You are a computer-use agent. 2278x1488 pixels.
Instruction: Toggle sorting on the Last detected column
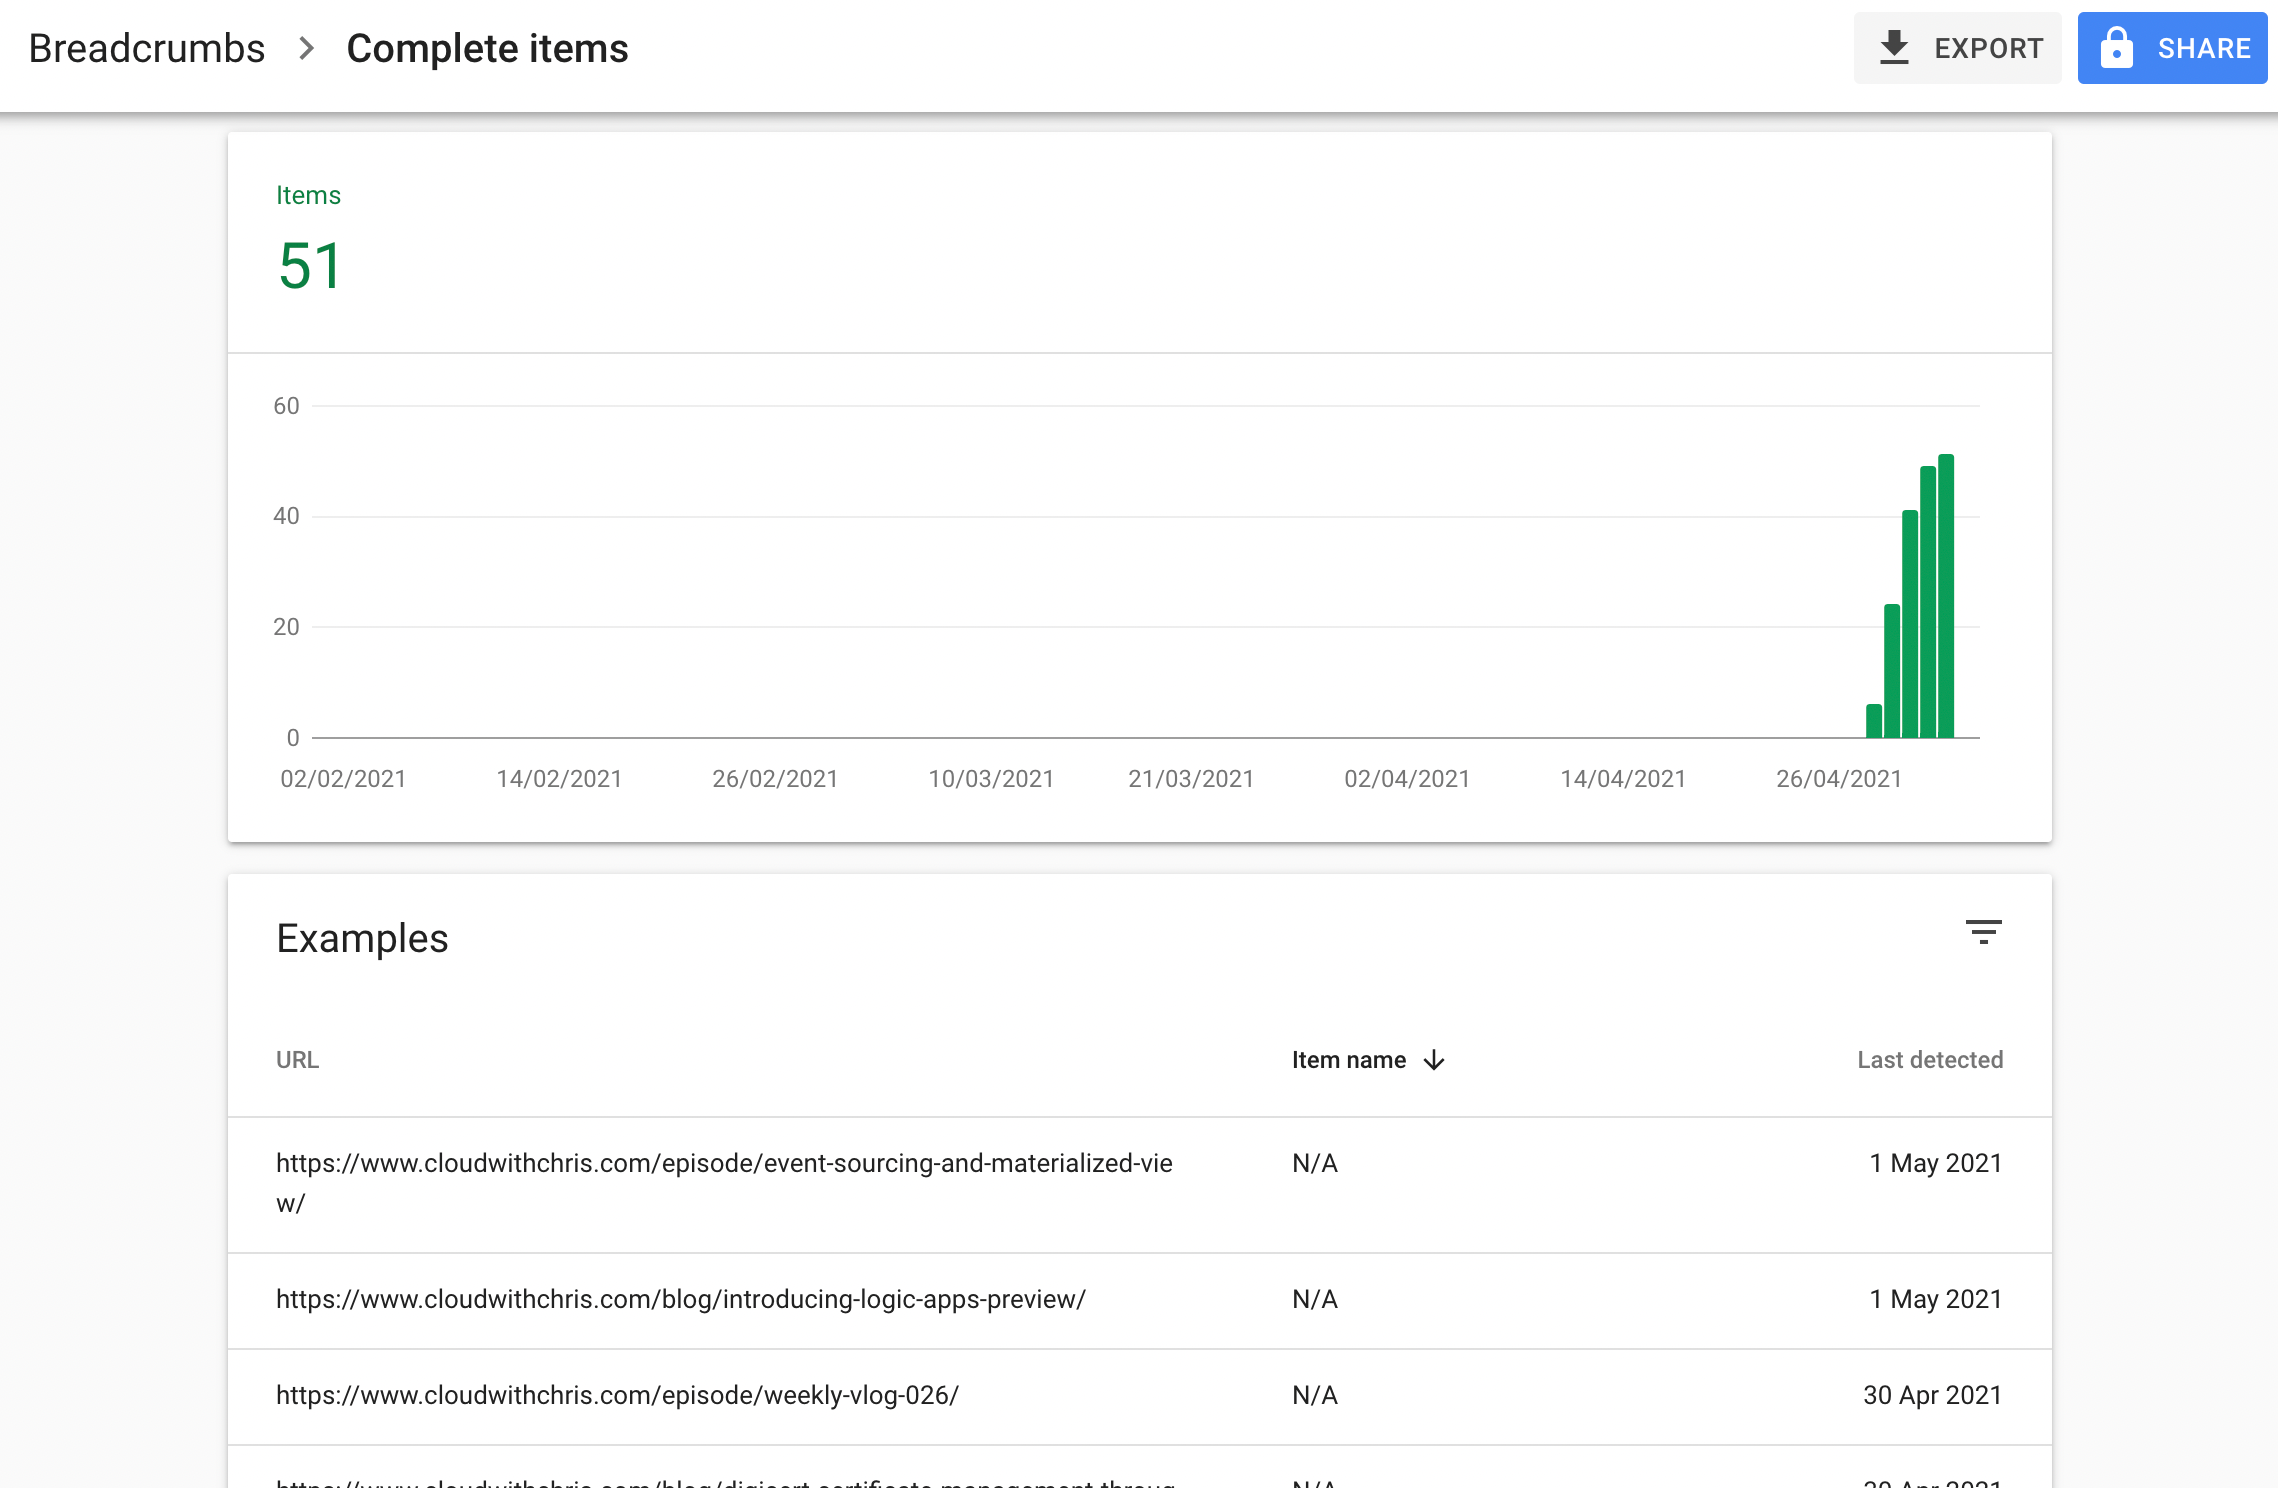coord(1929,1060)
